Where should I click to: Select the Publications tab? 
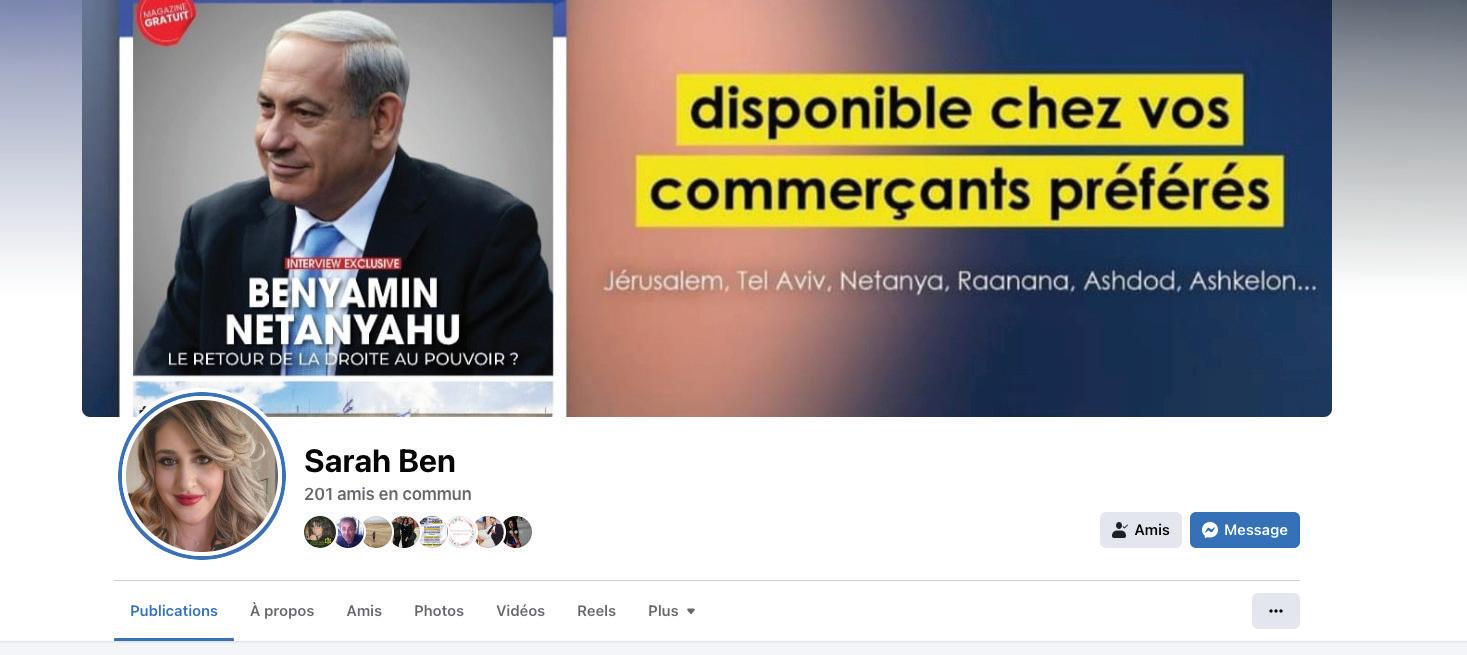174,611
